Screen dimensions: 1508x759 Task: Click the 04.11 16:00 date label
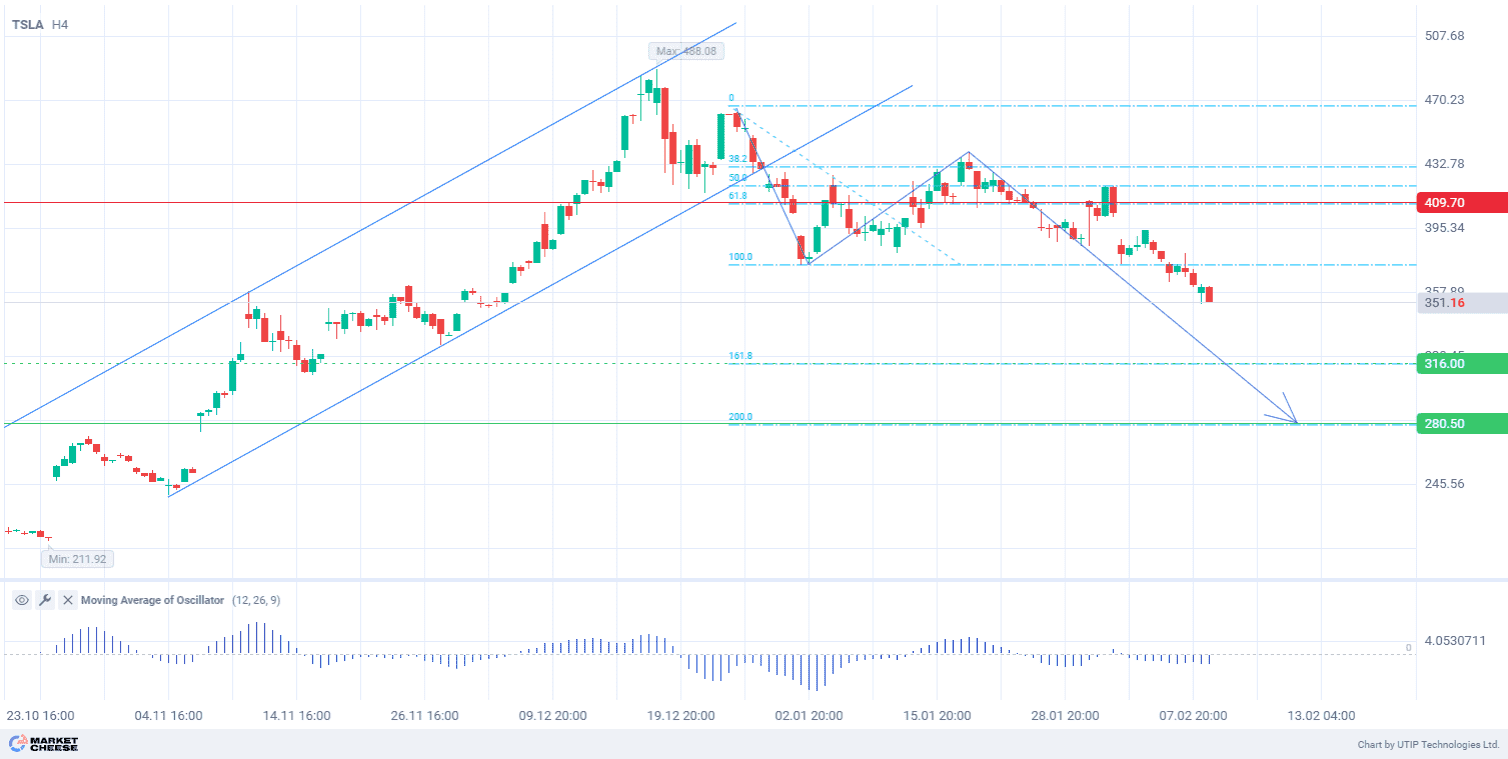click(168, 716)
